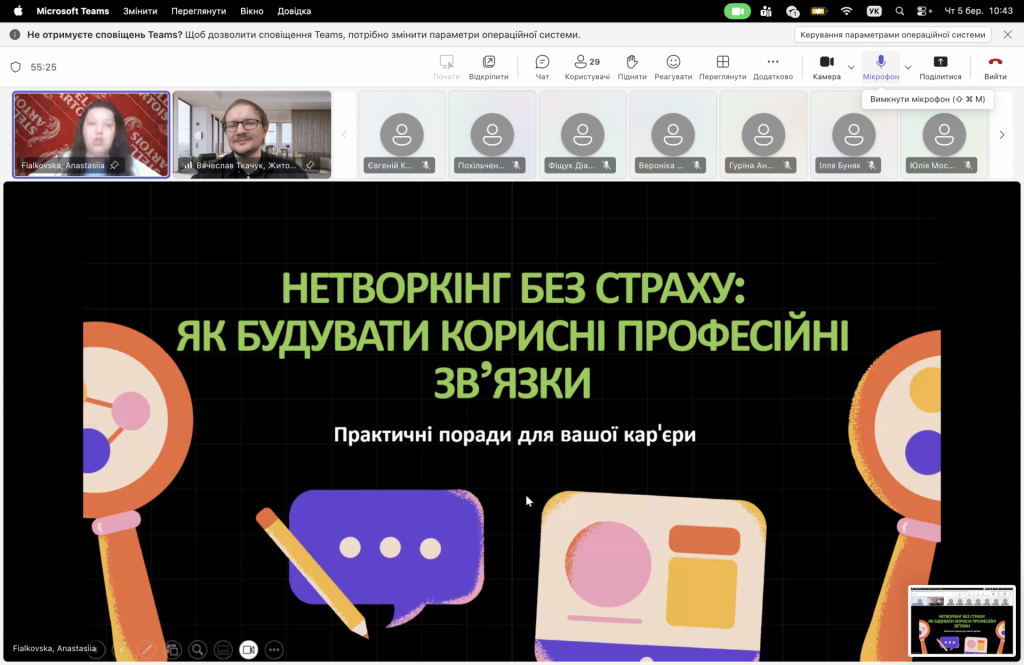The width and height of the screenshot is (1024, 665).
Task: Expand more participant tiles with the right arrow
Action: click(1001, 134)
